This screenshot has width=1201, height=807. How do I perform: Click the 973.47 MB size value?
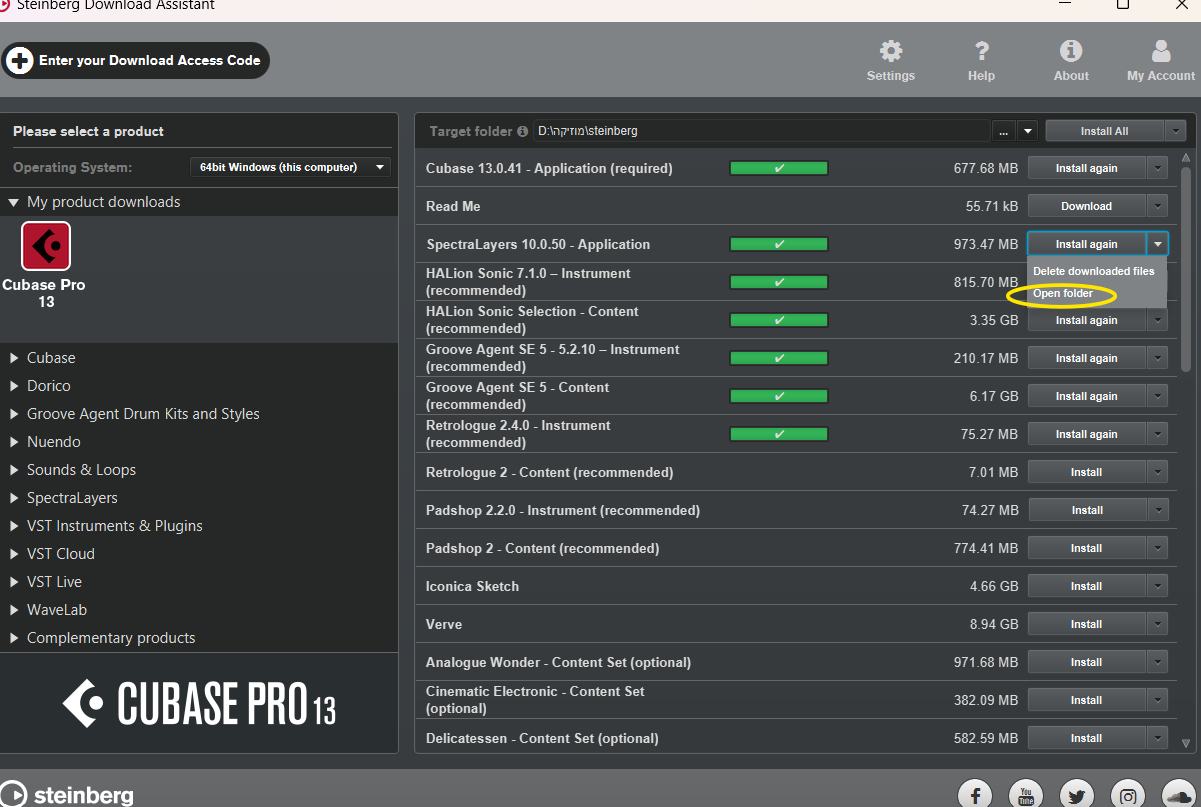[x=986, y=244]
